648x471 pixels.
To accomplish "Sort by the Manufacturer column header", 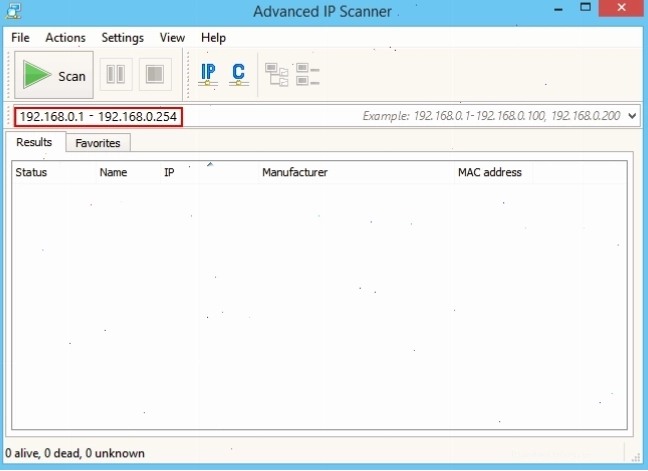I will [356, 172].
